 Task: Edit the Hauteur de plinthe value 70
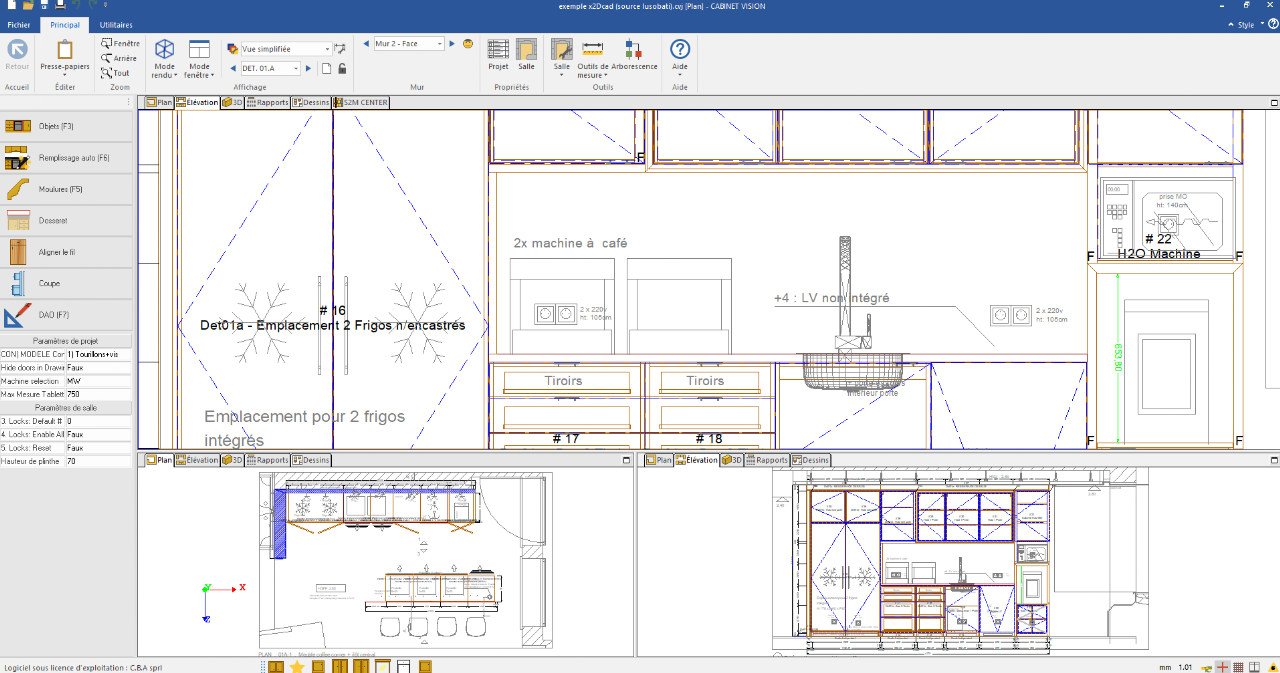click(x=99, y=461)
